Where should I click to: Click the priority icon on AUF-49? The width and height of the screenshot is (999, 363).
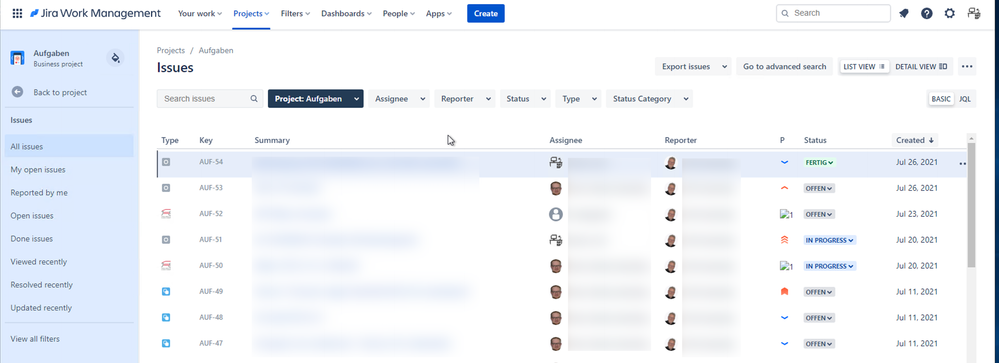pos(784,292)
